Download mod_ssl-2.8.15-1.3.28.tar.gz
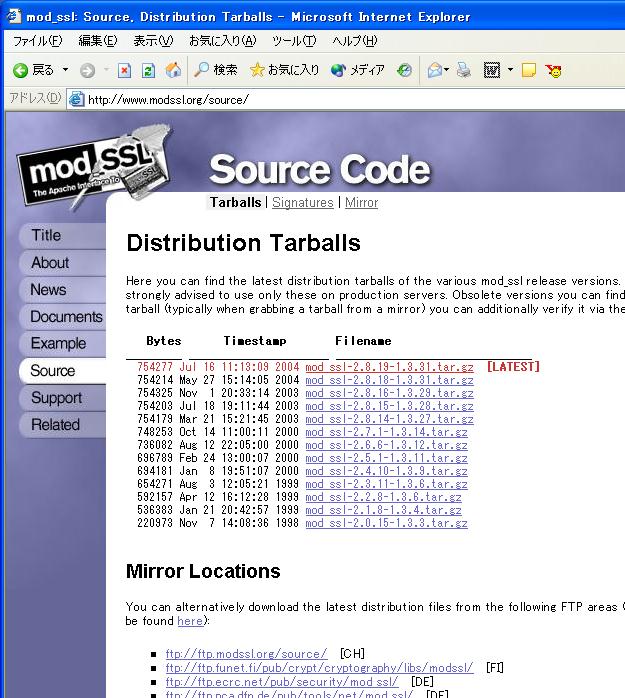625x698 pixels. click(390, 406)
